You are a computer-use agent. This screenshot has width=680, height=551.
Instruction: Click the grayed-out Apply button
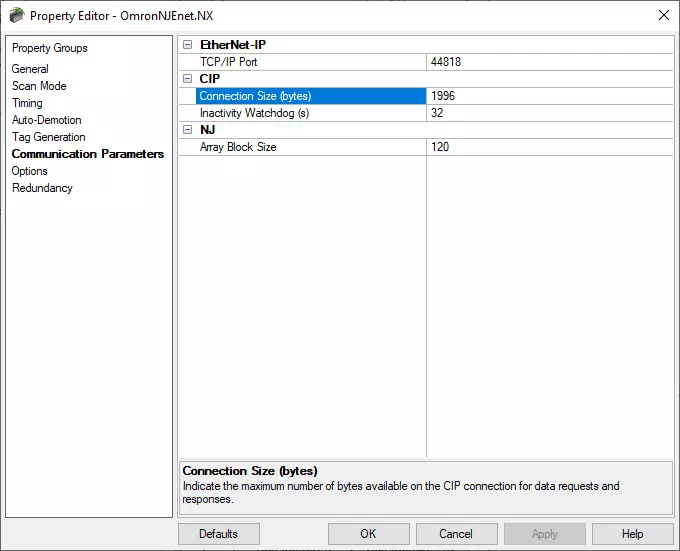pyautogui.click(x=545, y=534)
